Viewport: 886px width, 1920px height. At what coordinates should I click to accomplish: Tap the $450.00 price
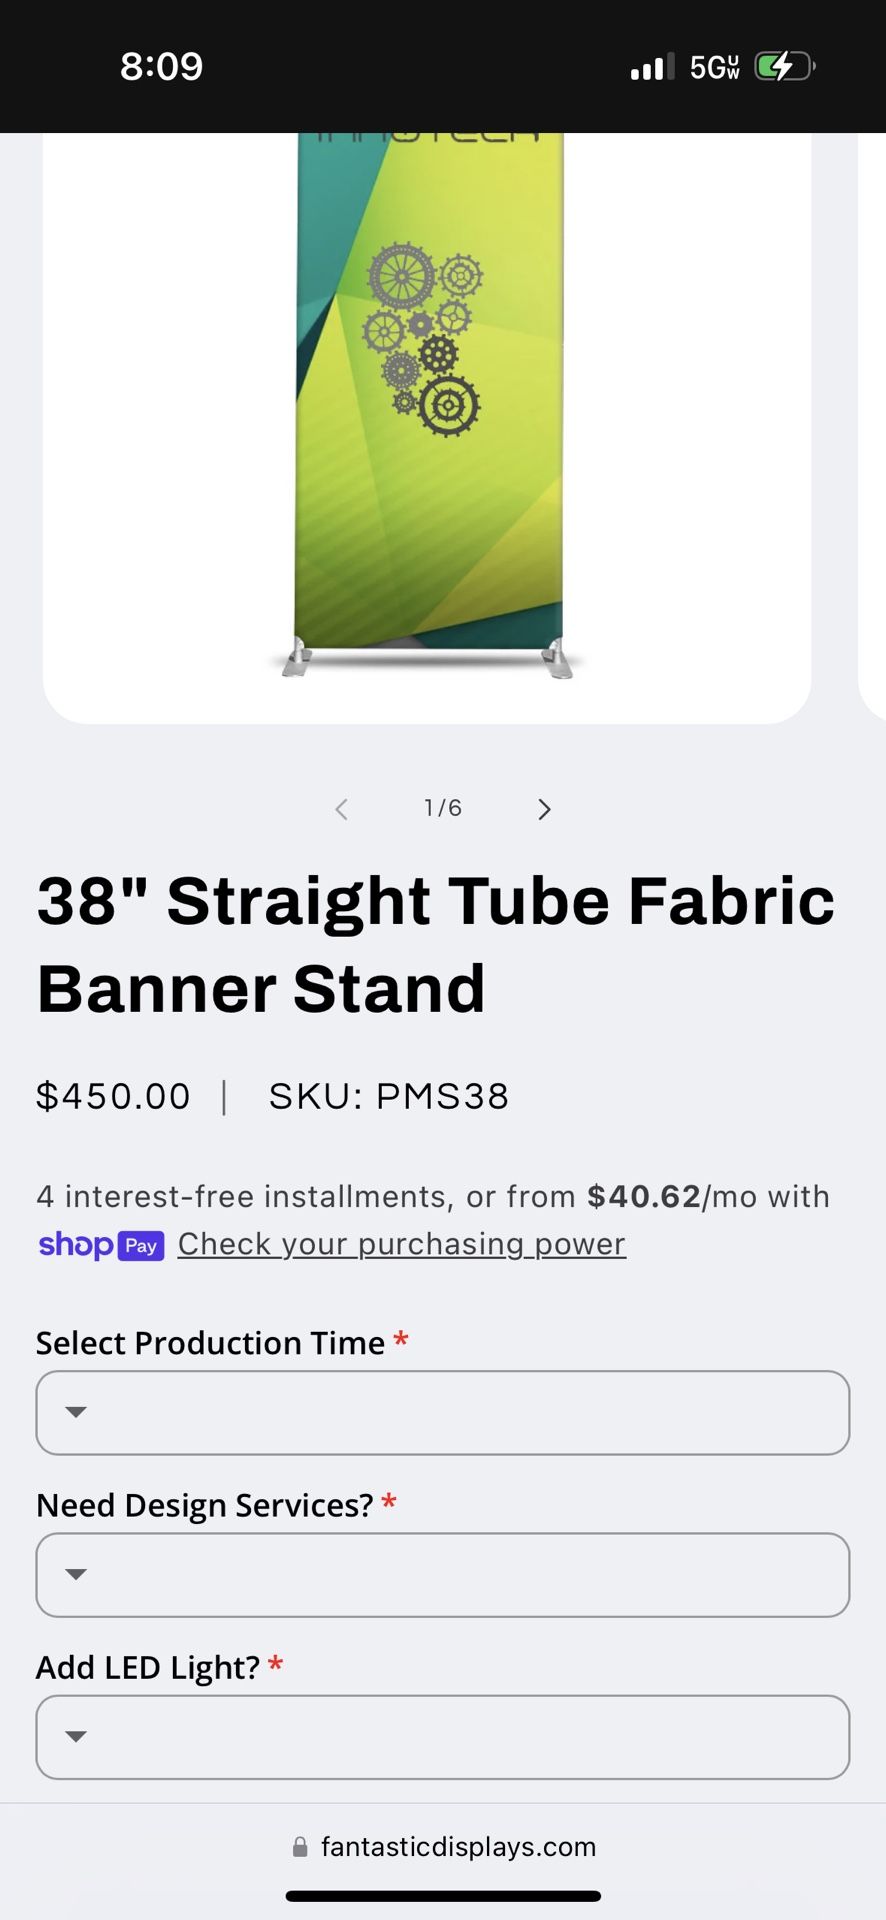pos(113,1096)
